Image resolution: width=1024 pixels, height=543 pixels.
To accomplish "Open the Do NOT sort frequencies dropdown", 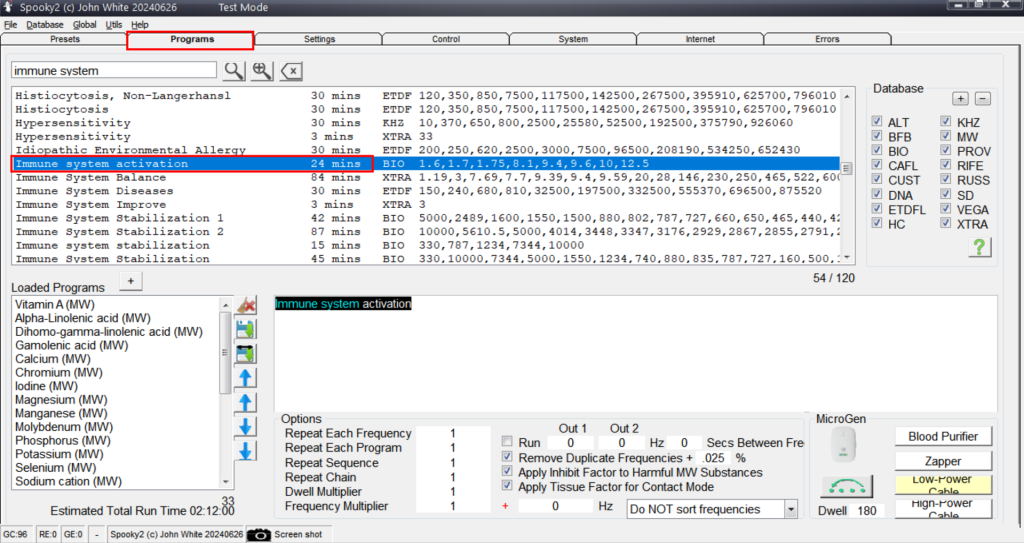I will (x=791, y=509).
